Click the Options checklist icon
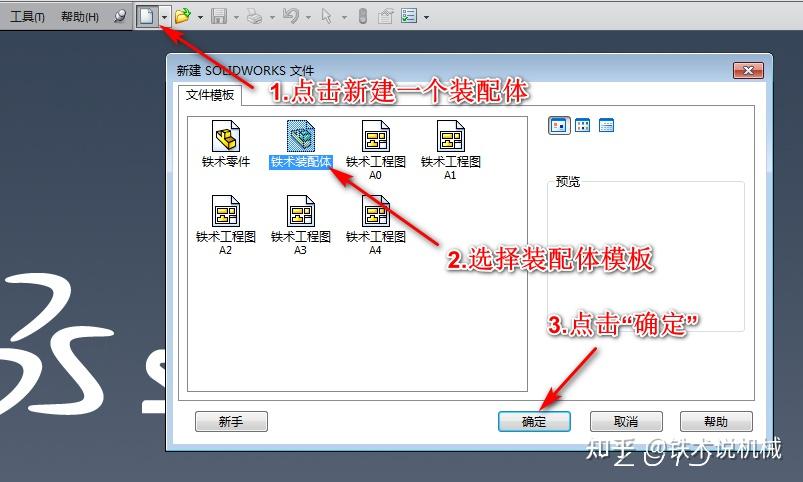This screenshot has width=803, height=482. tap(409, 16)
